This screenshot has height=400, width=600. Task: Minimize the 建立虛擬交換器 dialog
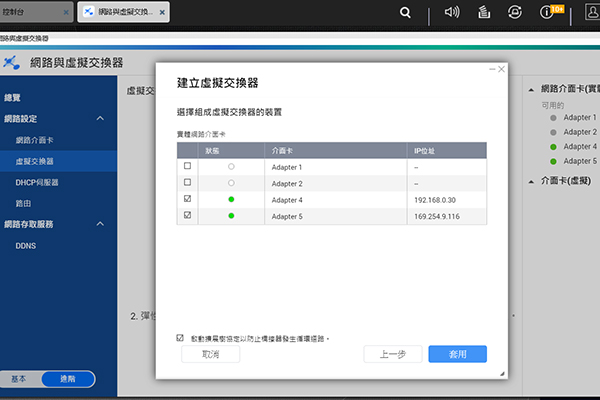click(x=492, y=69)
